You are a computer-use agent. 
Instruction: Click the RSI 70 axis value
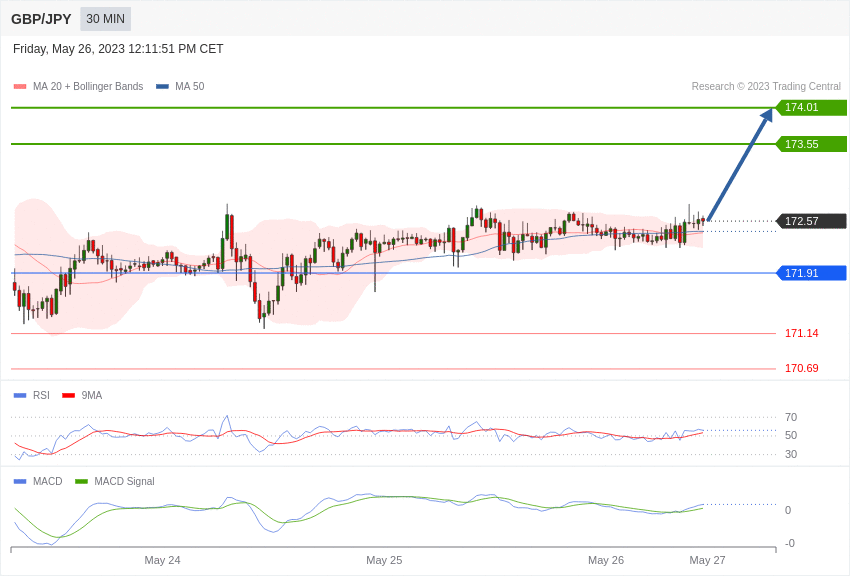click(791, 417)
